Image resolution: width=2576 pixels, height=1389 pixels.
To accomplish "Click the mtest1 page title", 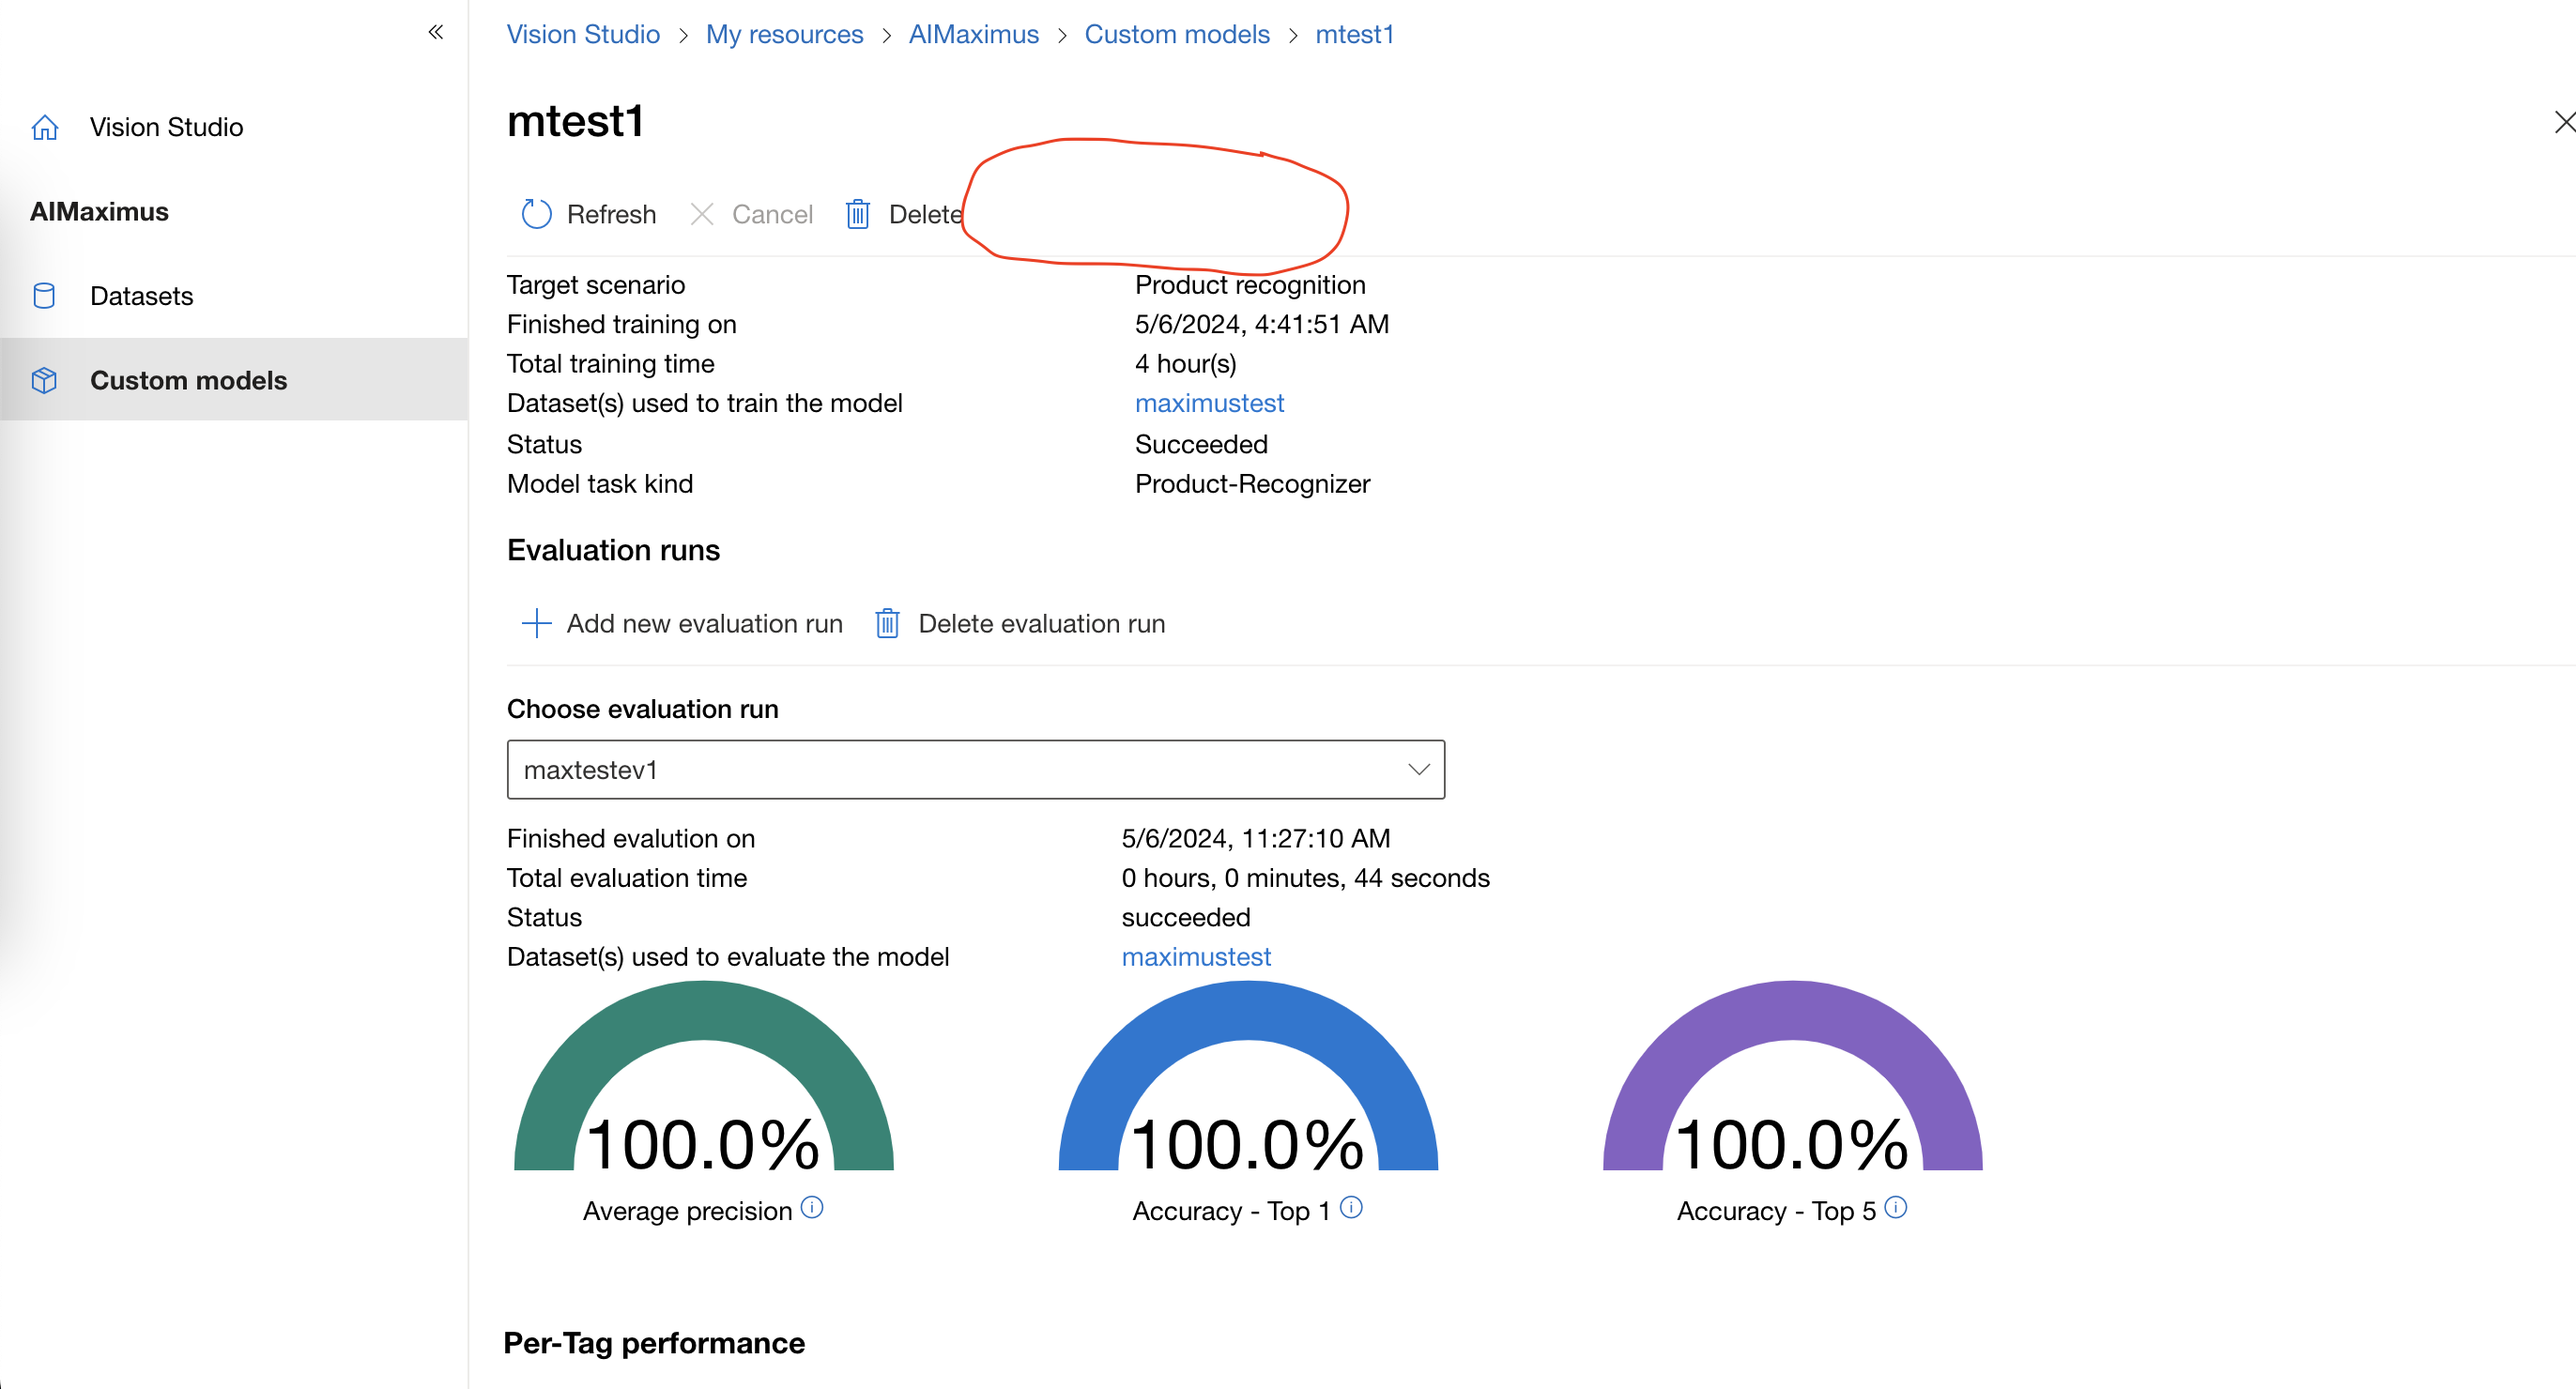I will coord(576,122).
